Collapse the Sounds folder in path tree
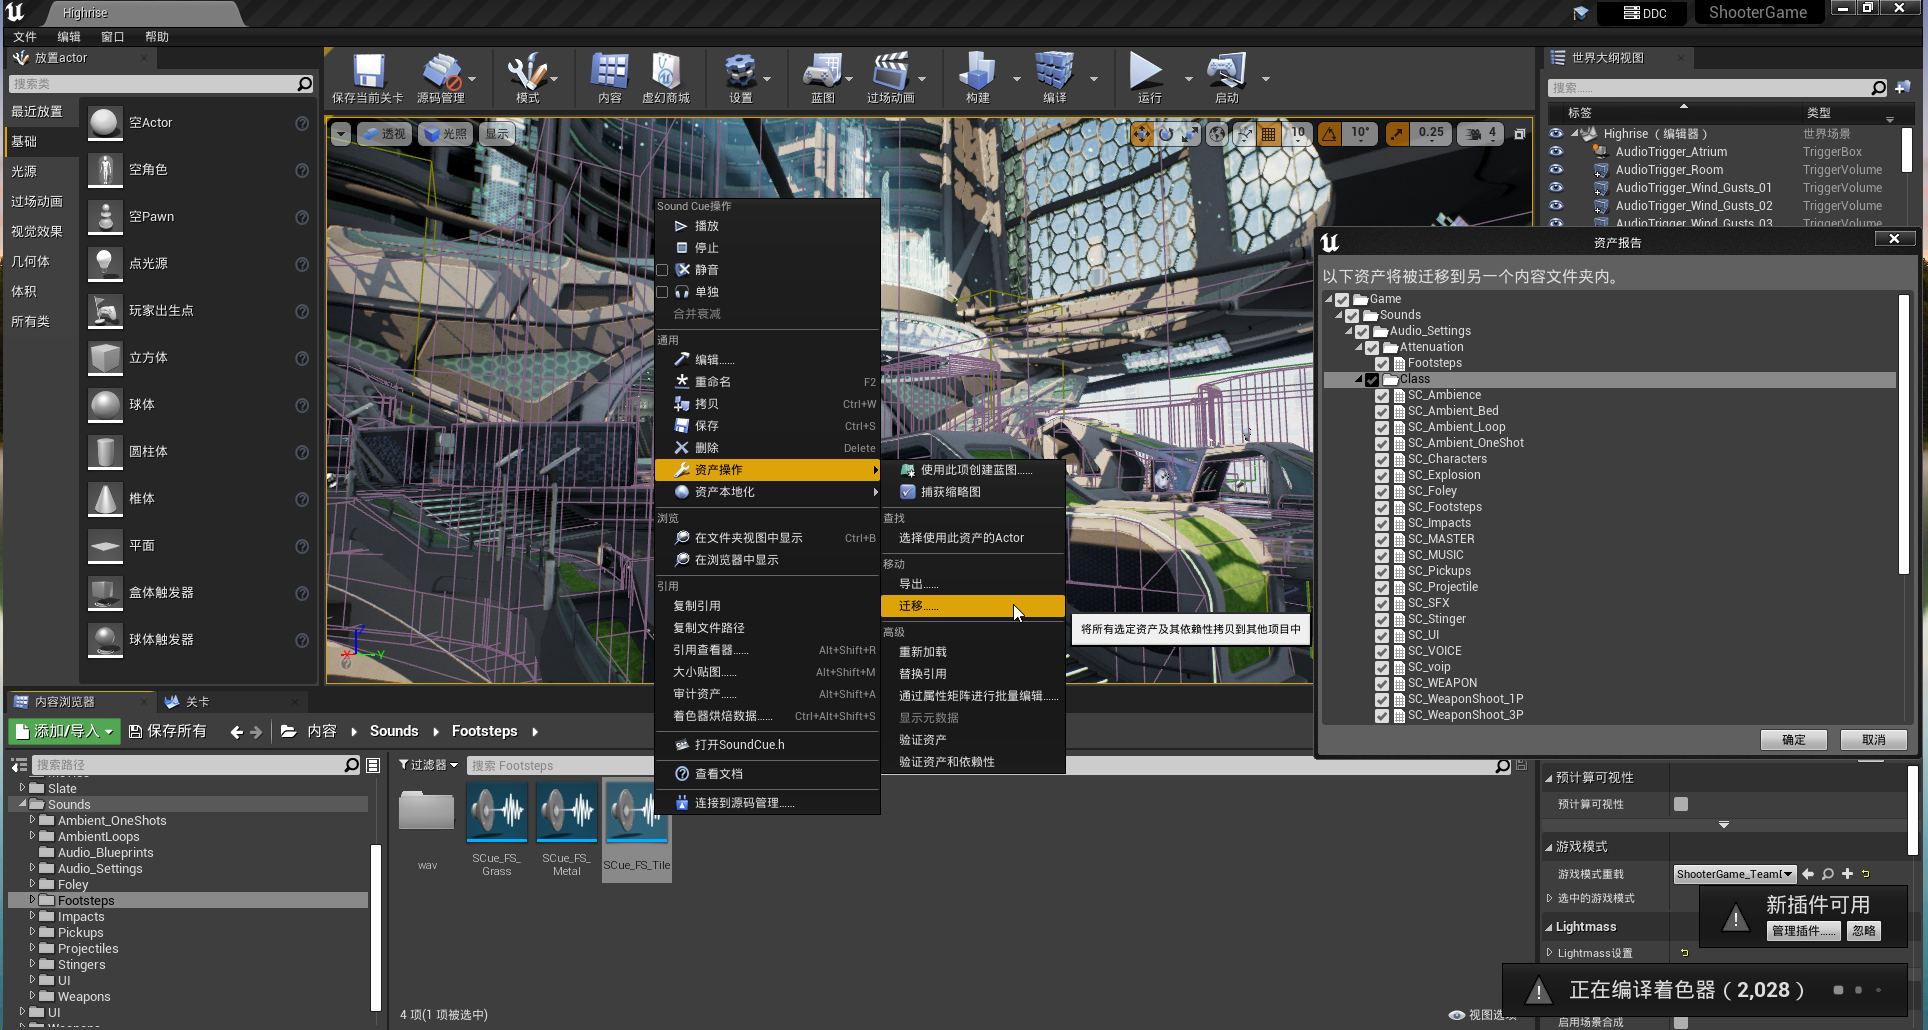 22,804
